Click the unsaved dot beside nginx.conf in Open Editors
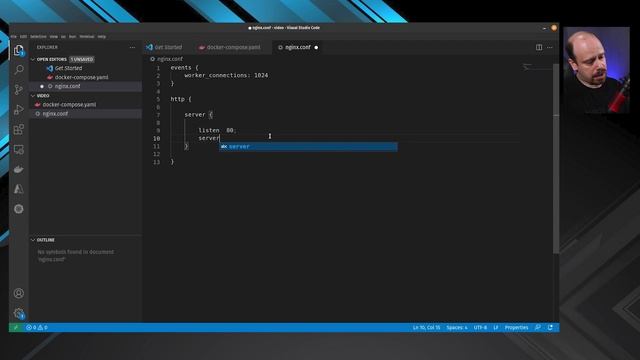This screenshot has height=360, width=640. click(42, 86)
